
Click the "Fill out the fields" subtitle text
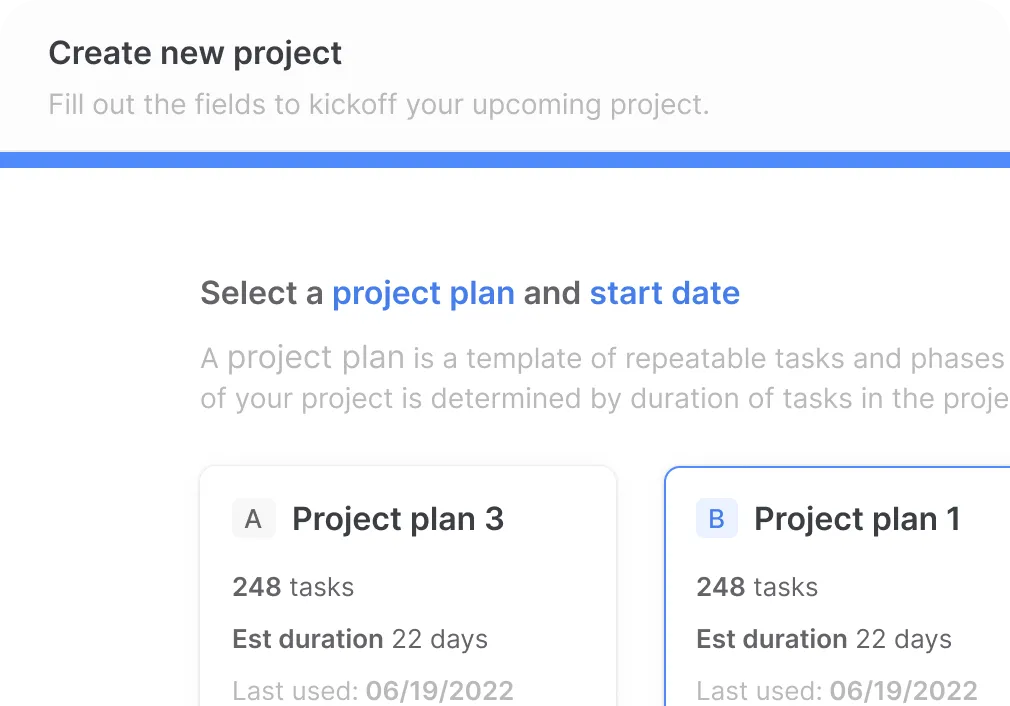pyautogui.click(x=379, y=105)
